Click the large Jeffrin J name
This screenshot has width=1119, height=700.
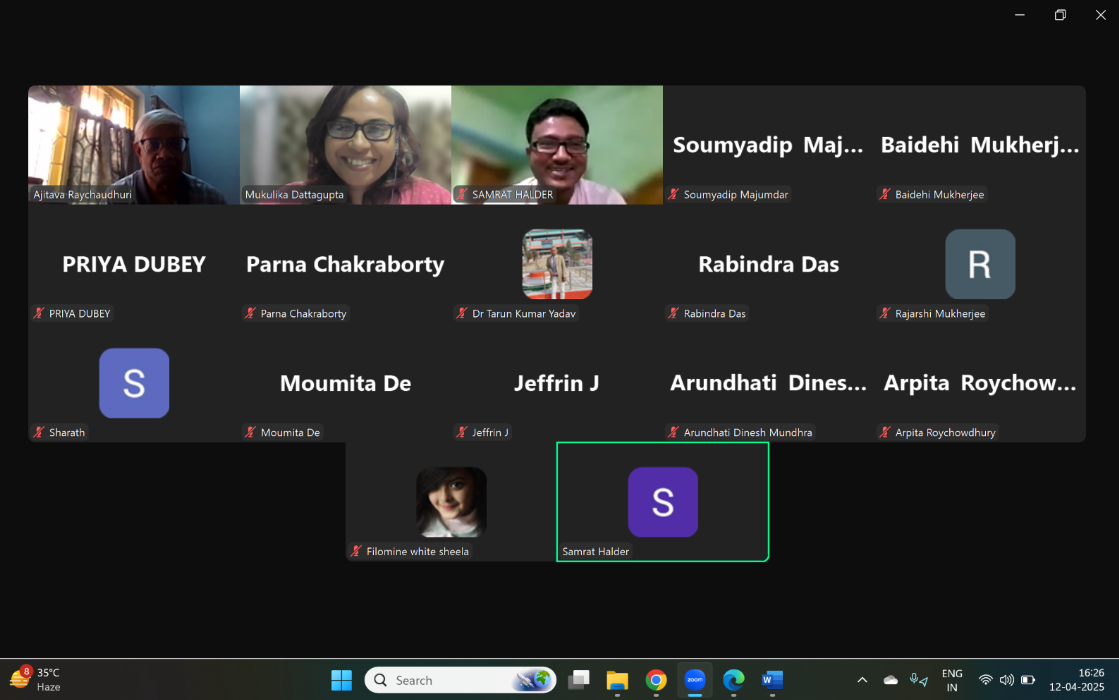(x=557, y=383)
